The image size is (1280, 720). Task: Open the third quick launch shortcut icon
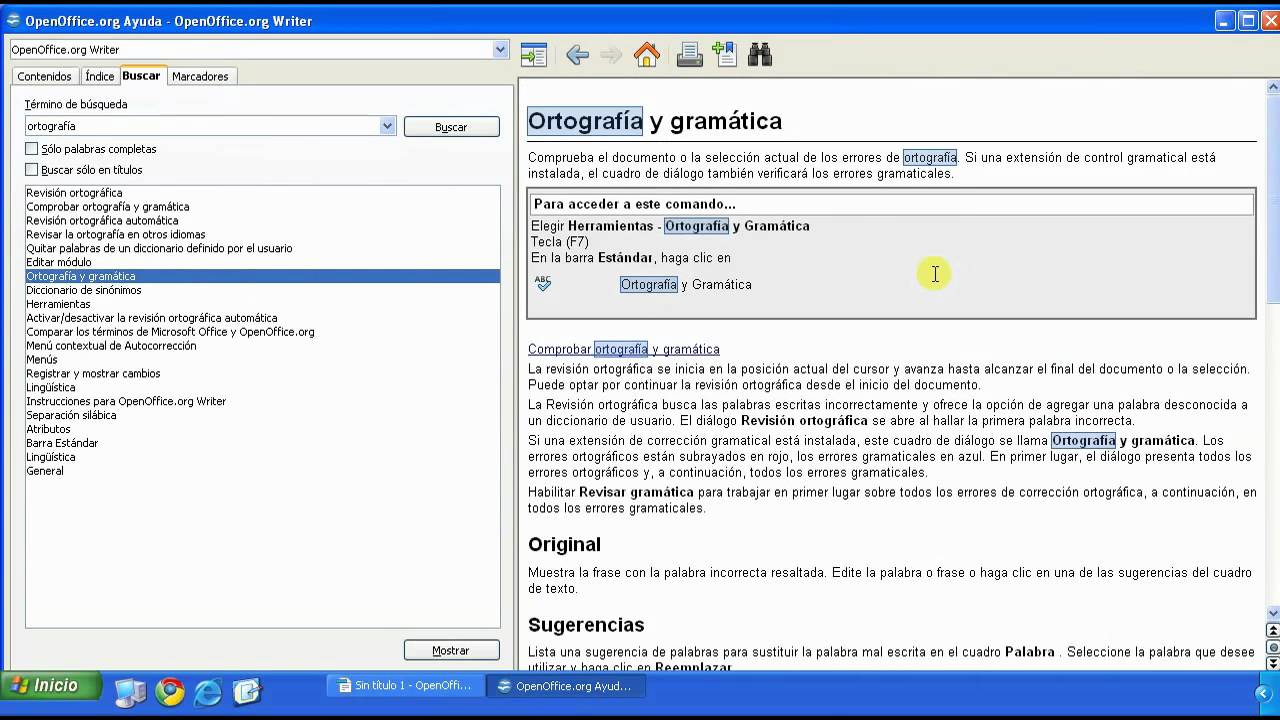(208, 691)
